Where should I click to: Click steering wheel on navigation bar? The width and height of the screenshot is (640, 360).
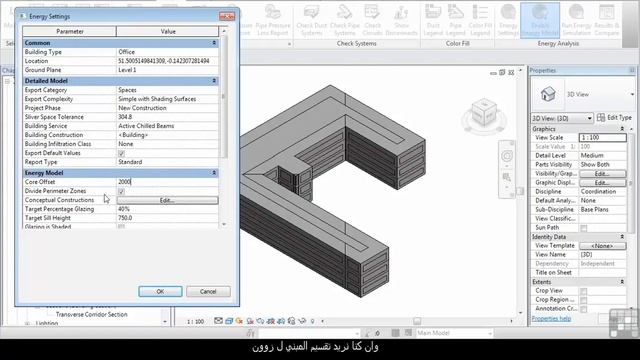pyautogui.click(x=507, y=156)
